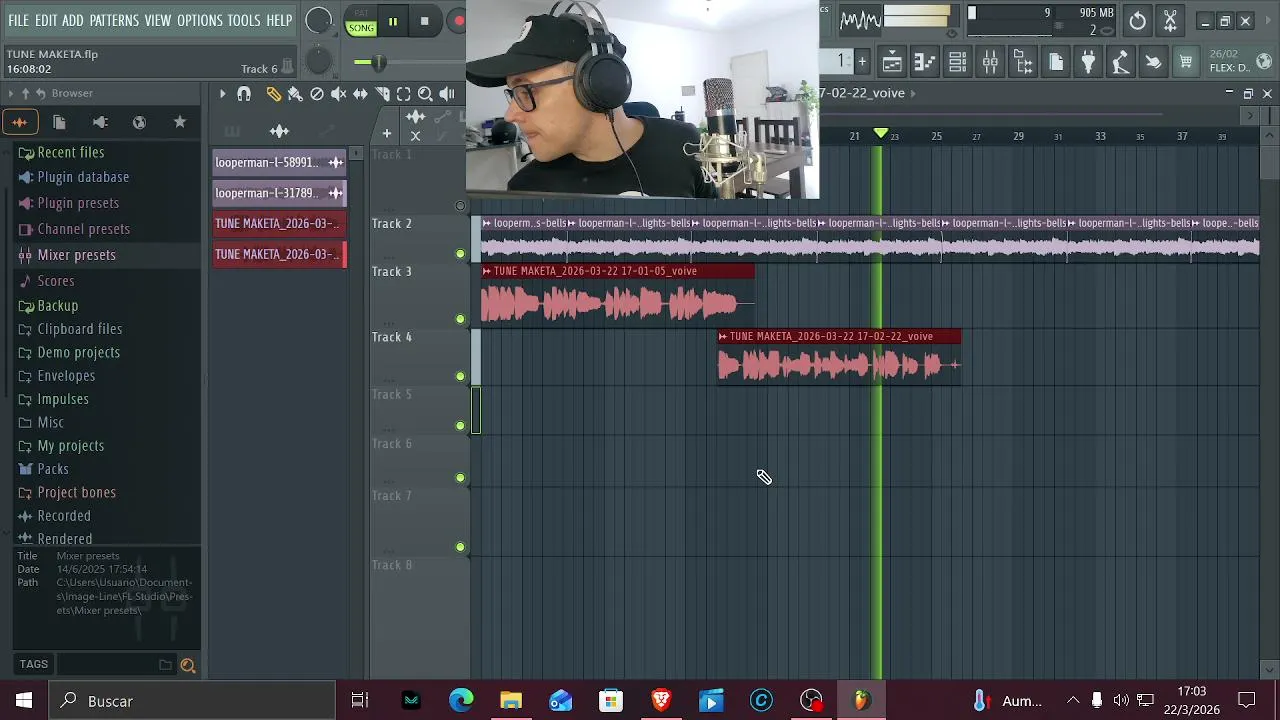Select the Slip tool
Viewport: 1280px width, 720px height.
tap(360, 94)
